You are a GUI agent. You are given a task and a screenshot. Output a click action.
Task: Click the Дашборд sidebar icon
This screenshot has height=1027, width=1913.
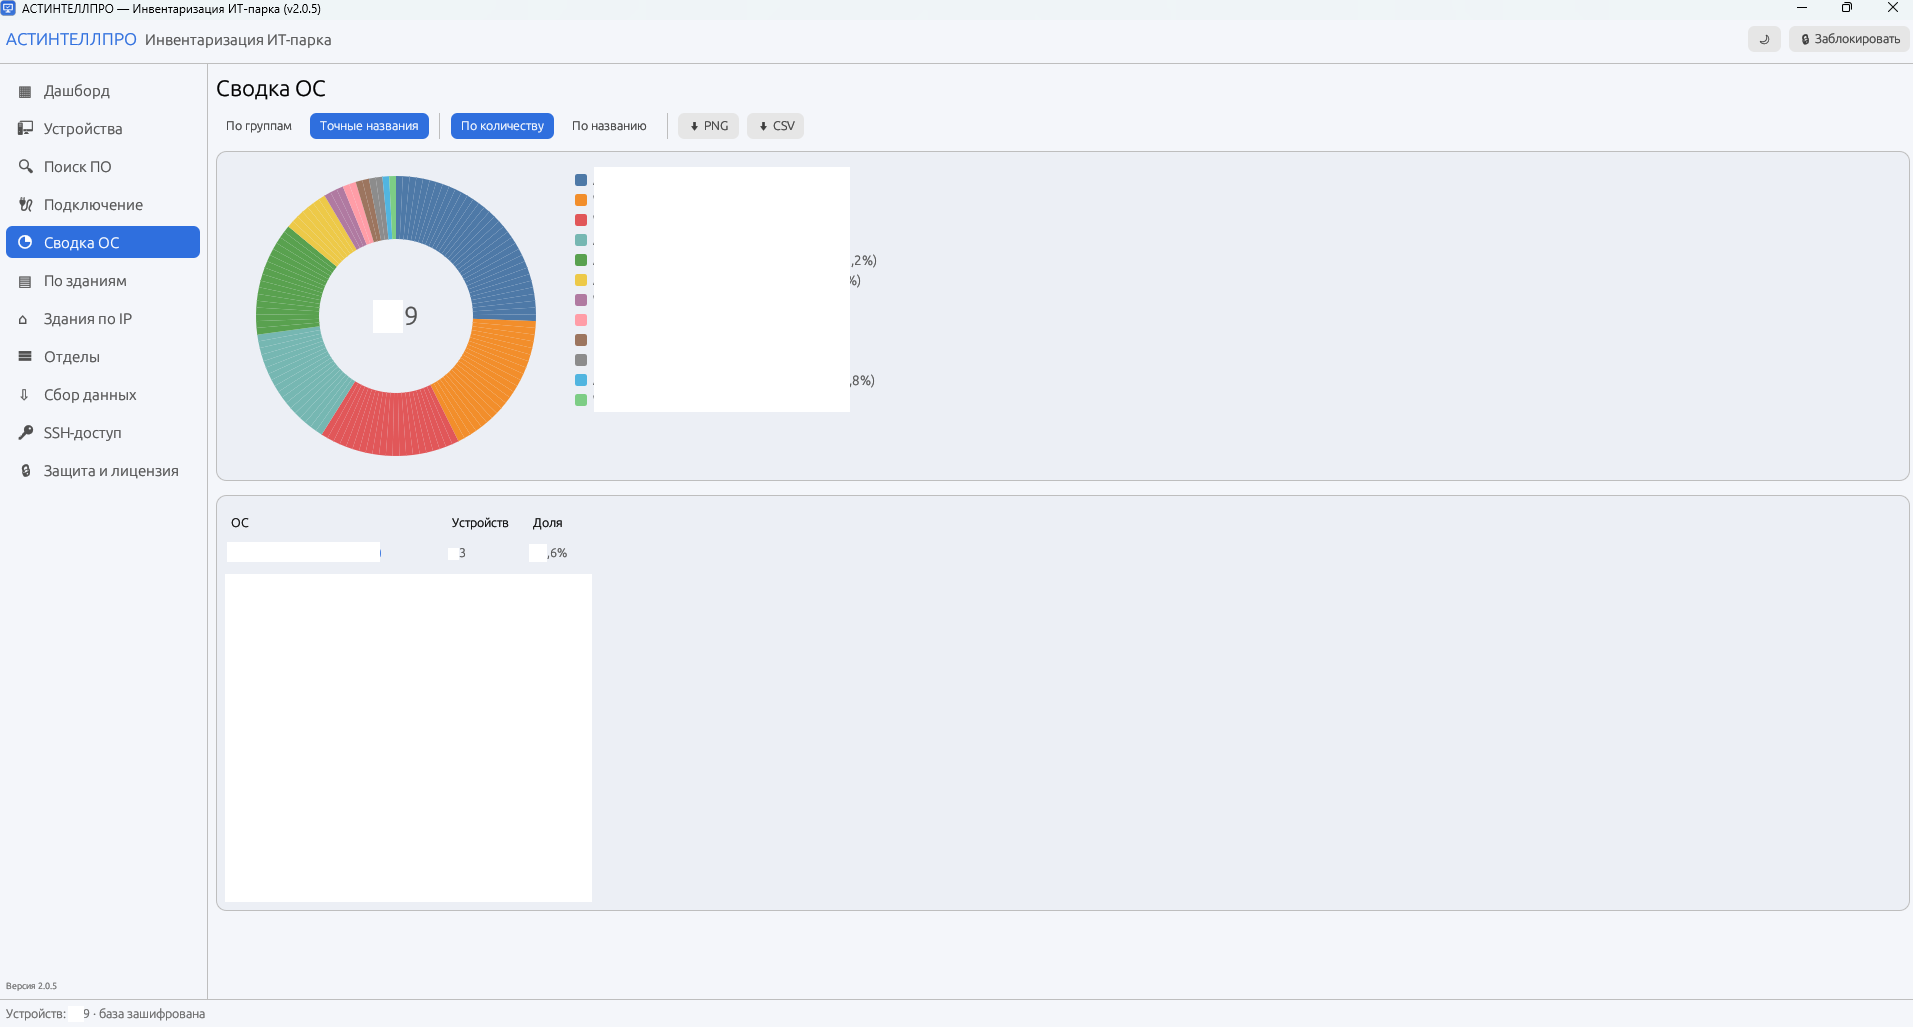point(25,91)
